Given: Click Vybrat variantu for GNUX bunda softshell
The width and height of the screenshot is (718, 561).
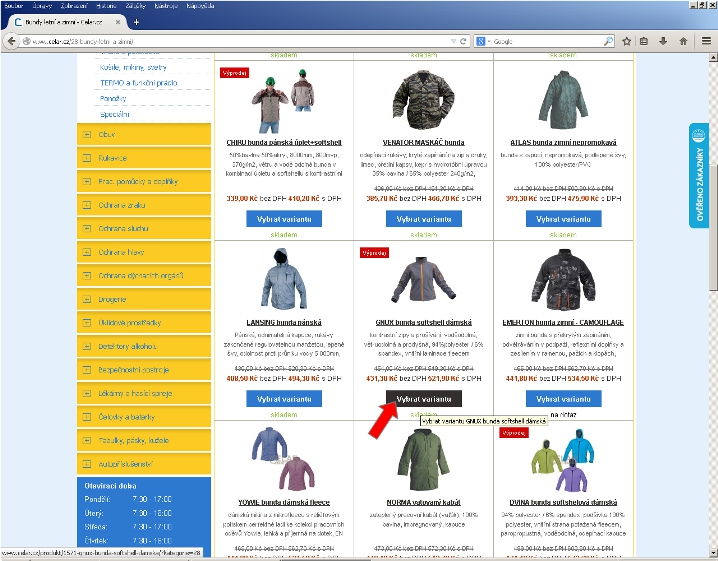Looking at the screenshot, I should click(x=424, y=399).
